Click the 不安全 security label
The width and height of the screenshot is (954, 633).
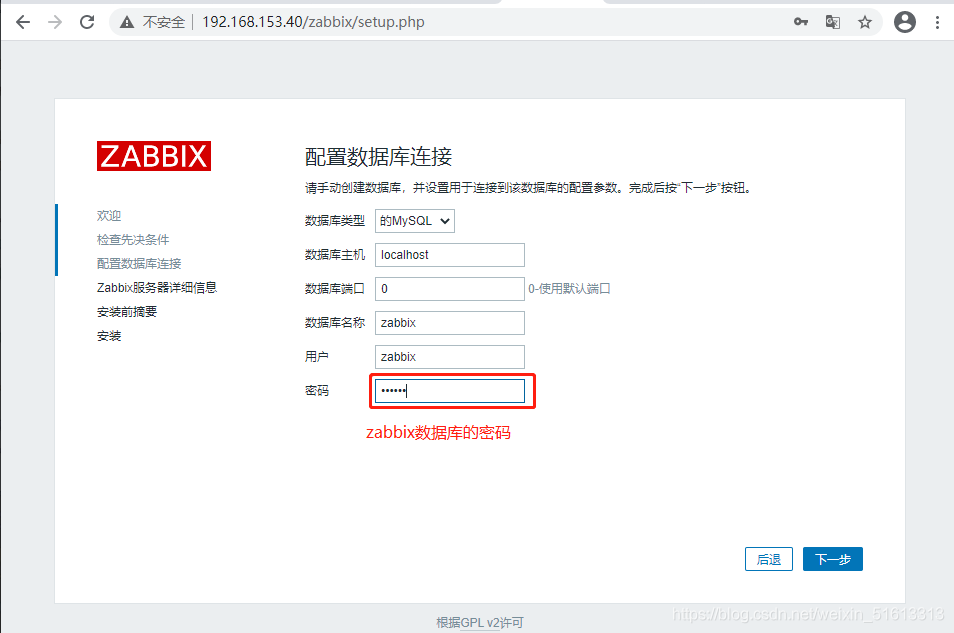pos(164,23)
